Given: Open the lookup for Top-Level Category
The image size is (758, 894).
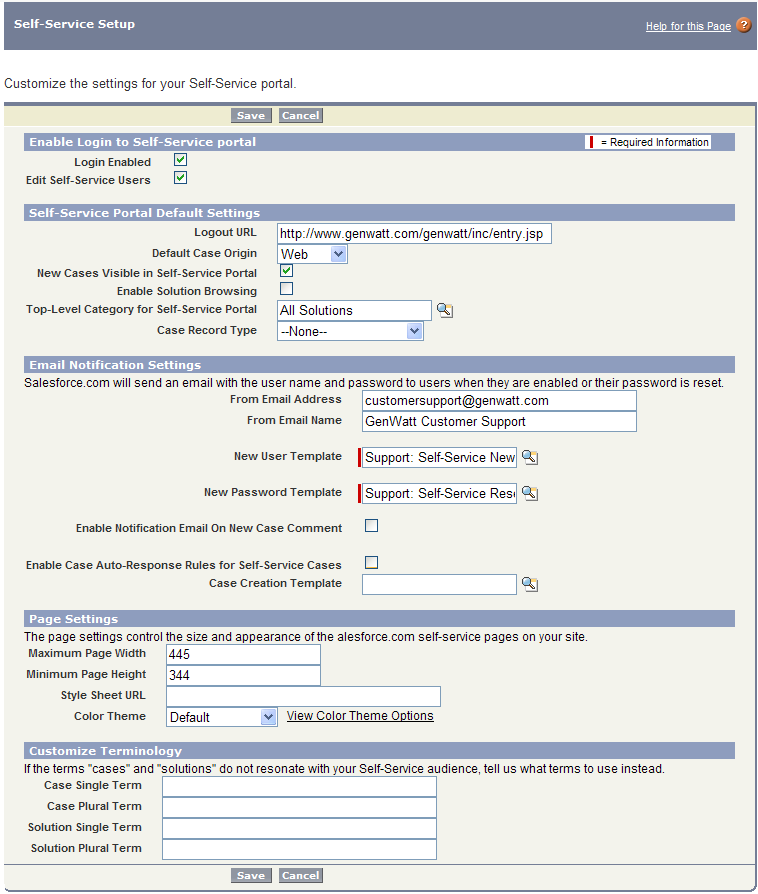Looking at the screenshot, I should pos(444,310).
